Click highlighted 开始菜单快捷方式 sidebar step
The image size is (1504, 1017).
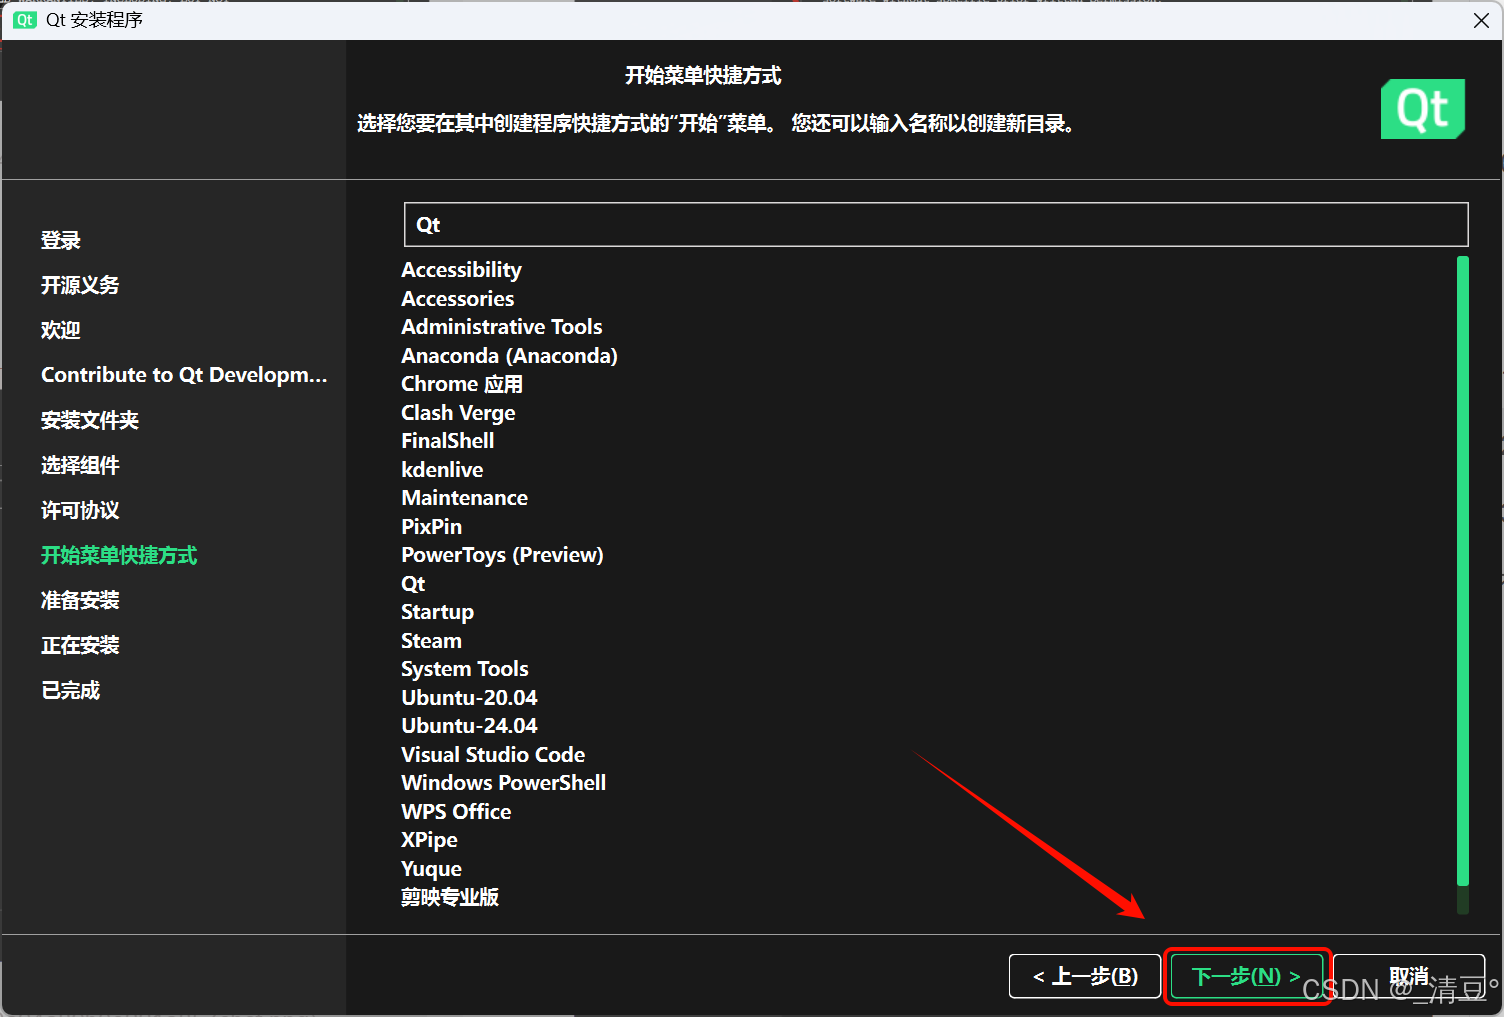[119, 555]
